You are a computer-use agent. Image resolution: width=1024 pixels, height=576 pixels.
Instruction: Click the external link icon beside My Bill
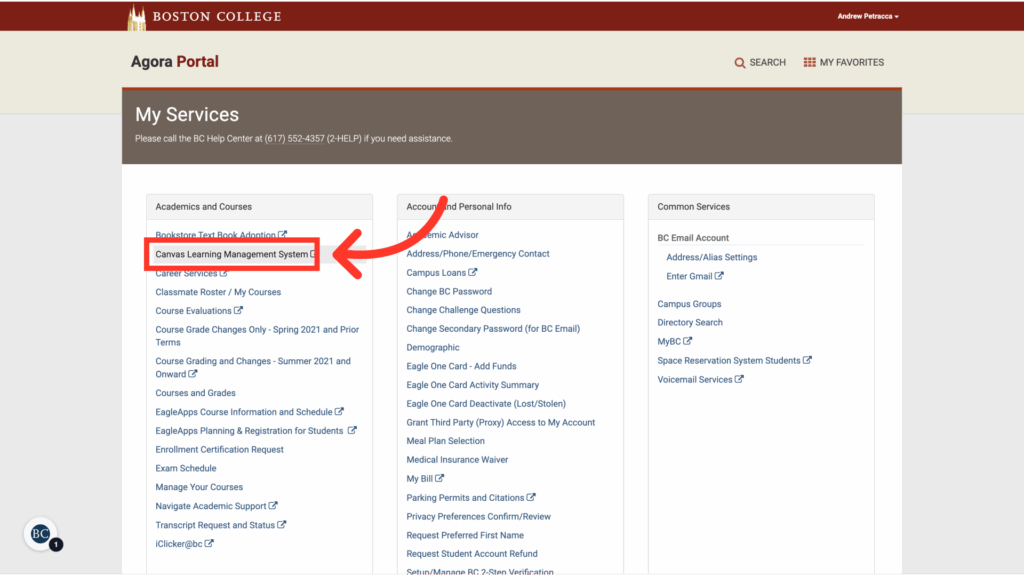pos(441,478)
